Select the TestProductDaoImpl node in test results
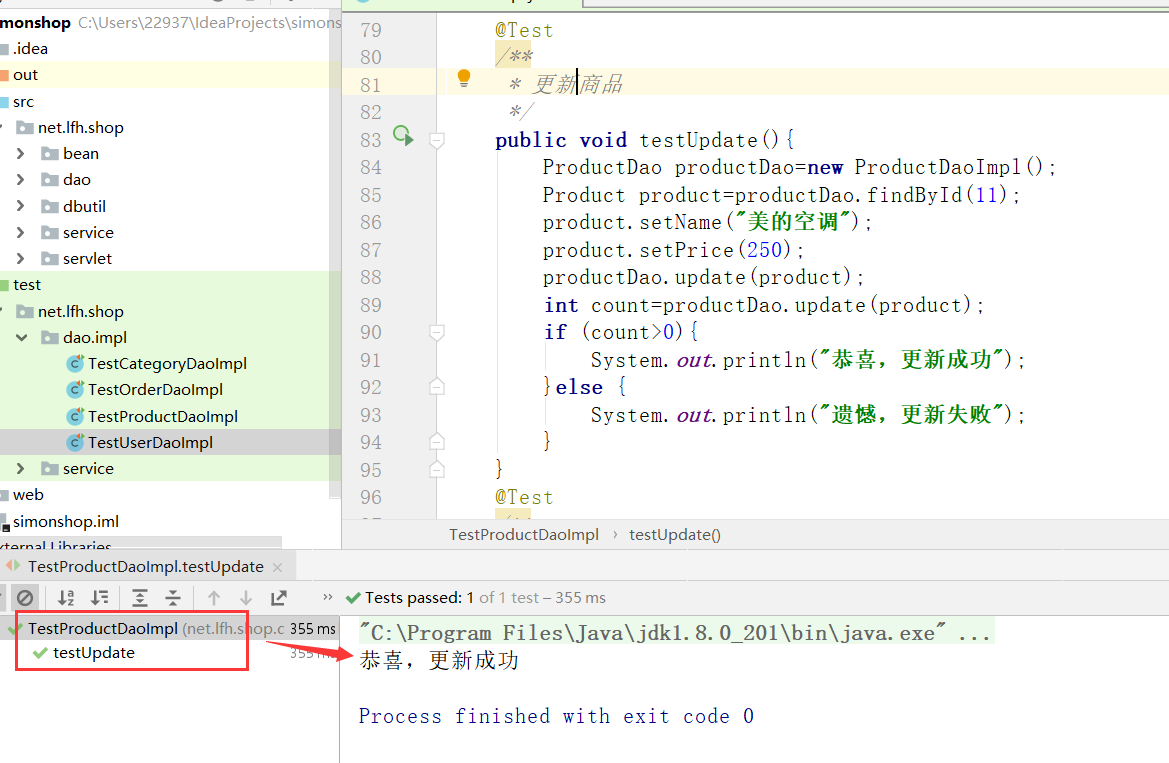 (x=103, y=629)
